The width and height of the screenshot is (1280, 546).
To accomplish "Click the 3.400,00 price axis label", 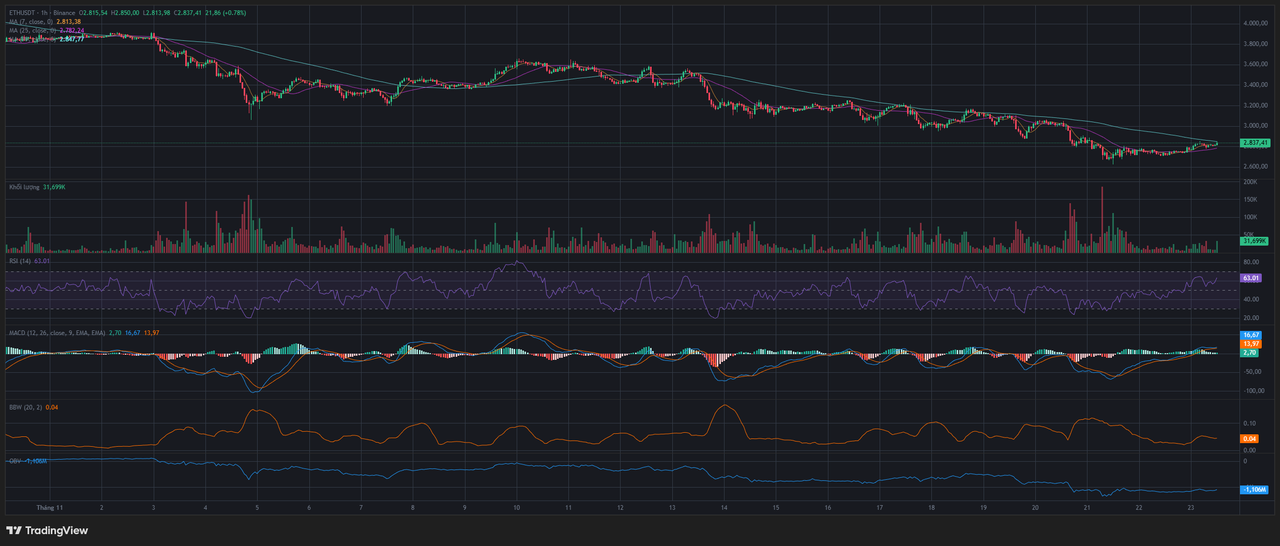I will pyautogui.click(x=1255, y=85).
